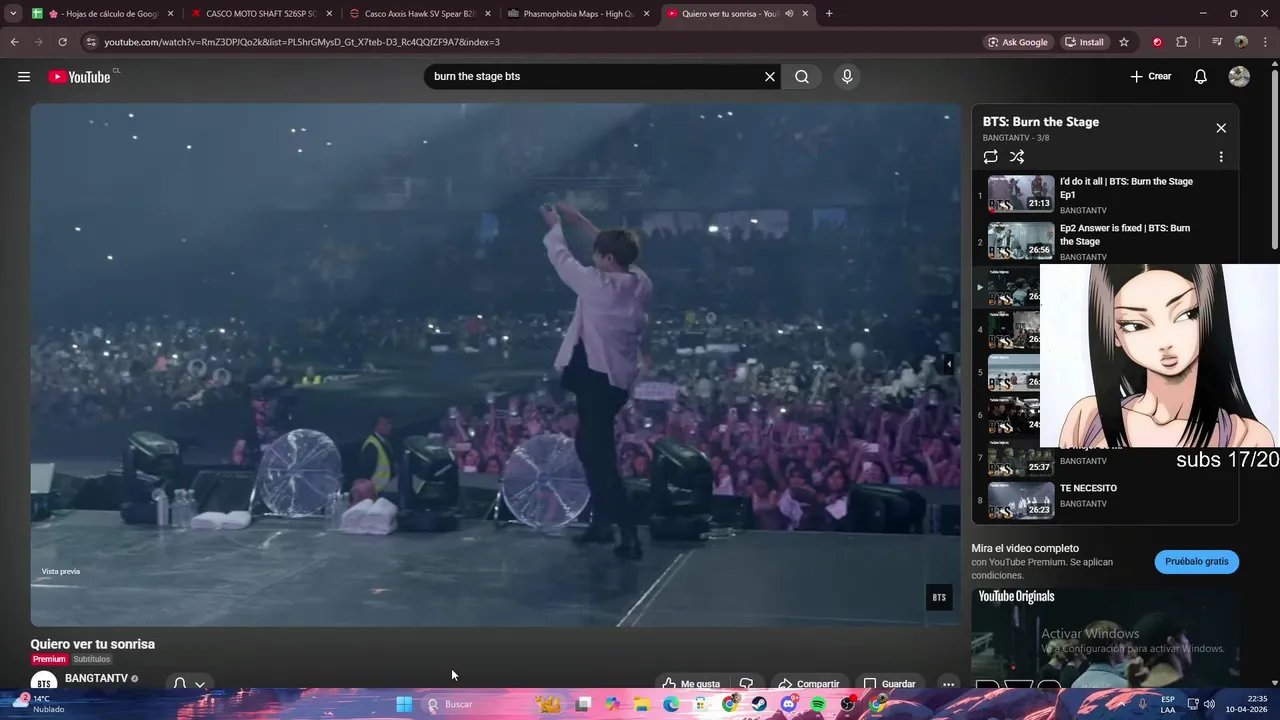1280x720 pixels.
Task: Open Chrome three-dot menu
Action: pos(1265,42)
